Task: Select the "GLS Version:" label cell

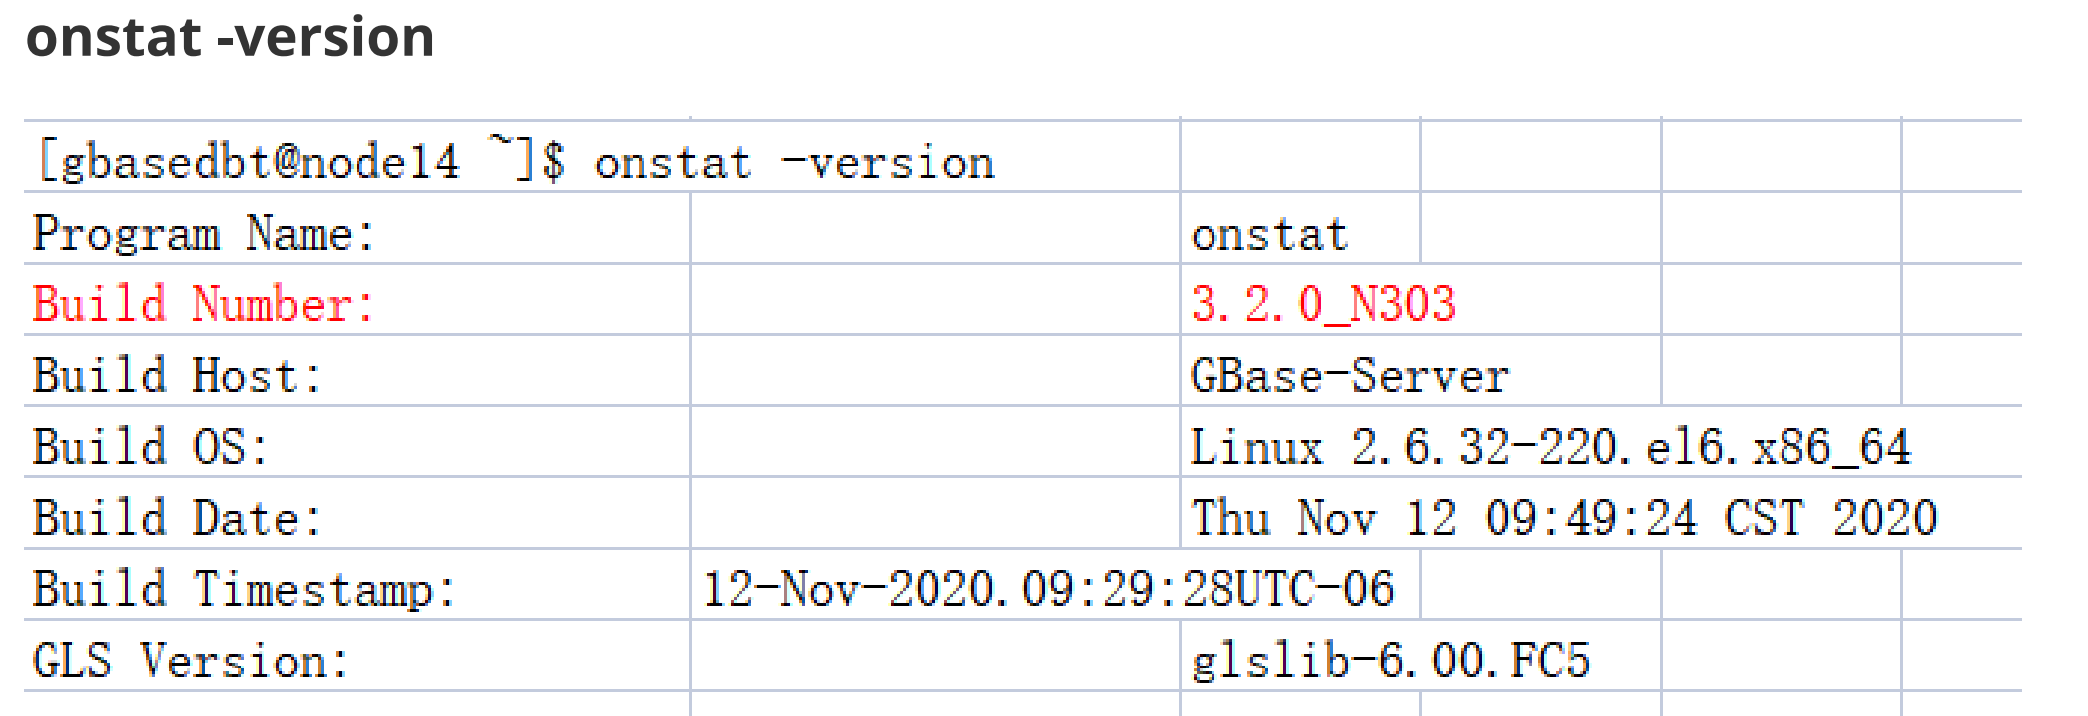Action: pyautogui.click(x=190, y=660)
